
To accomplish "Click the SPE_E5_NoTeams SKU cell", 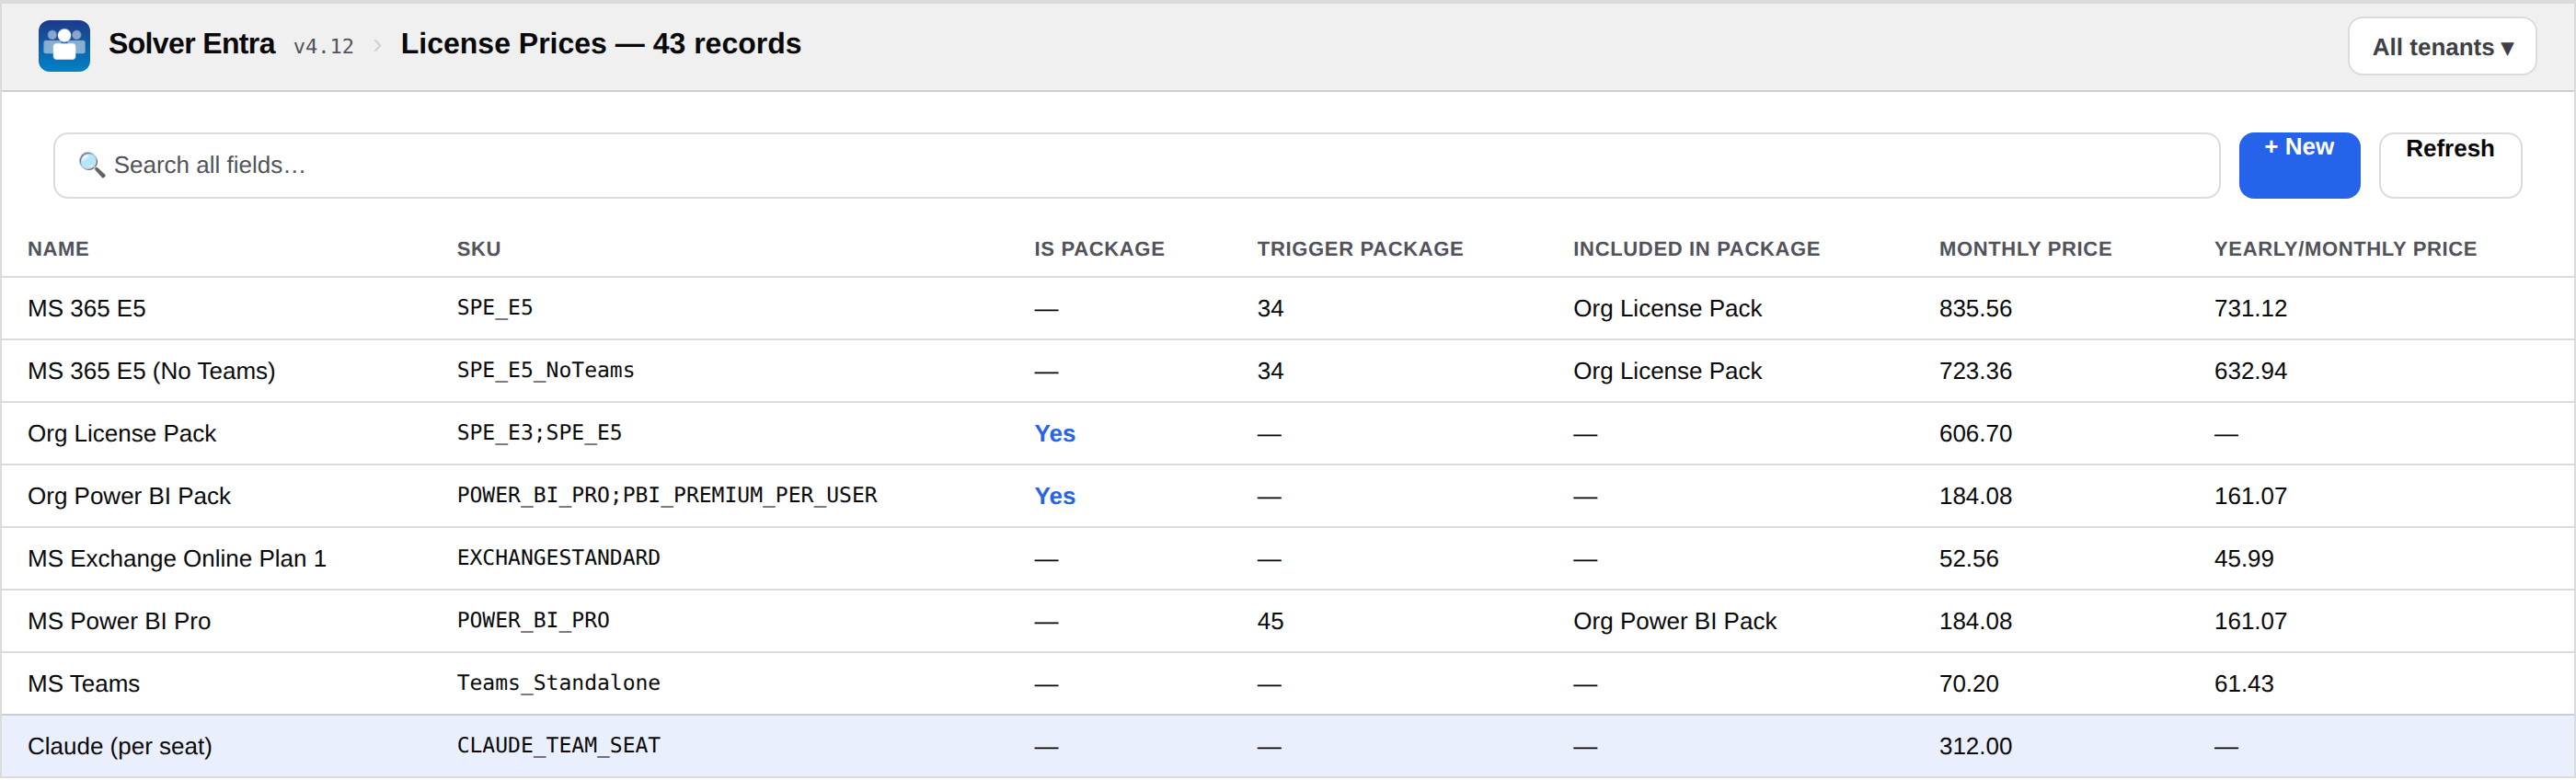I will pyautogui.click(x=545, y=371).
